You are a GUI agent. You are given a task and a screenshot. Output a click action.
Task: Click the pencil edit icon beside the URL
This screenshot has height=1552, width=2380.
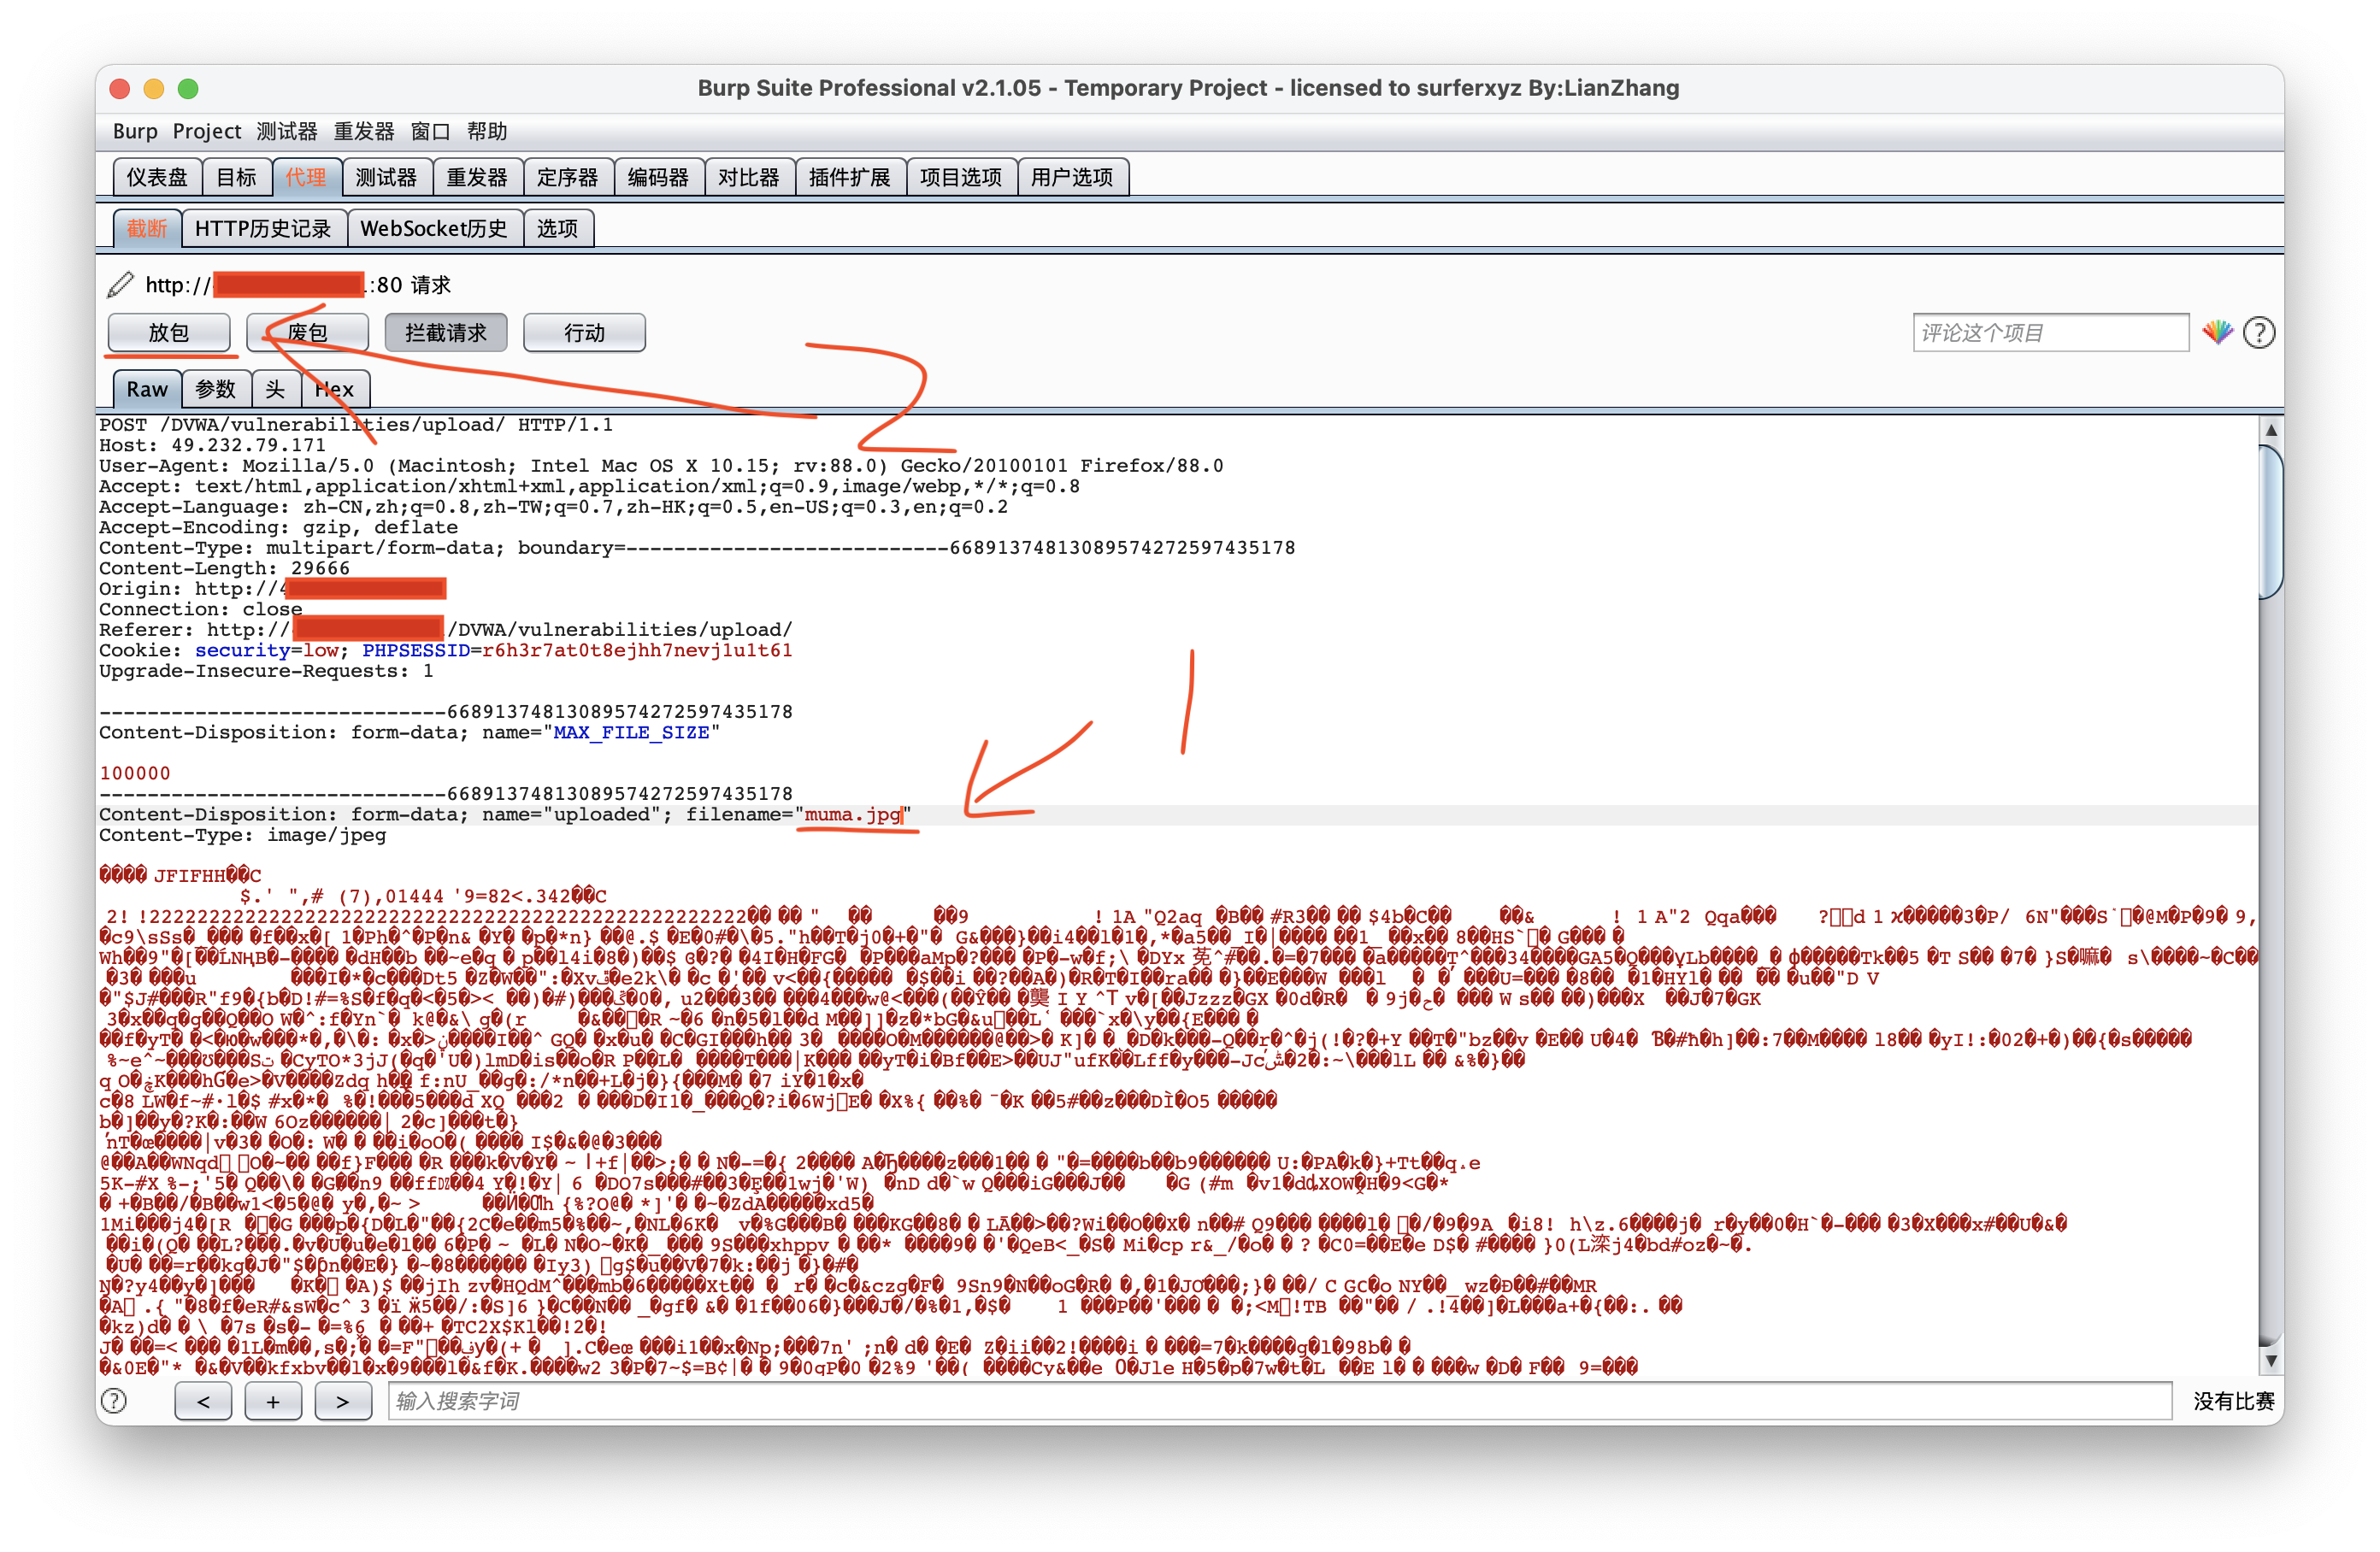(x=120, y=285)
